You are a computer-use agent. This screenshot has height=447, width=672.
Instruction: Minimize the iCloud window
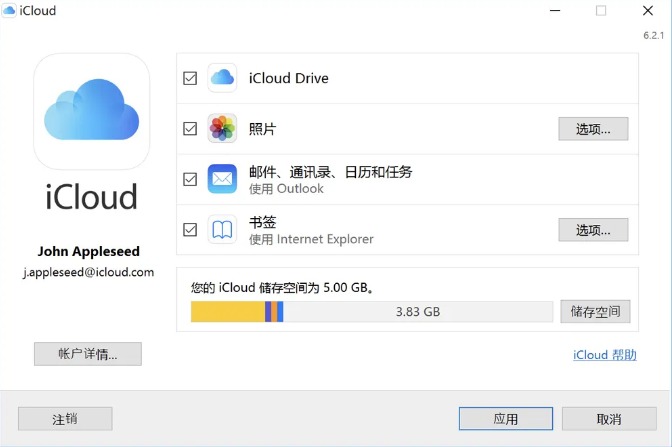pos(555,10)
